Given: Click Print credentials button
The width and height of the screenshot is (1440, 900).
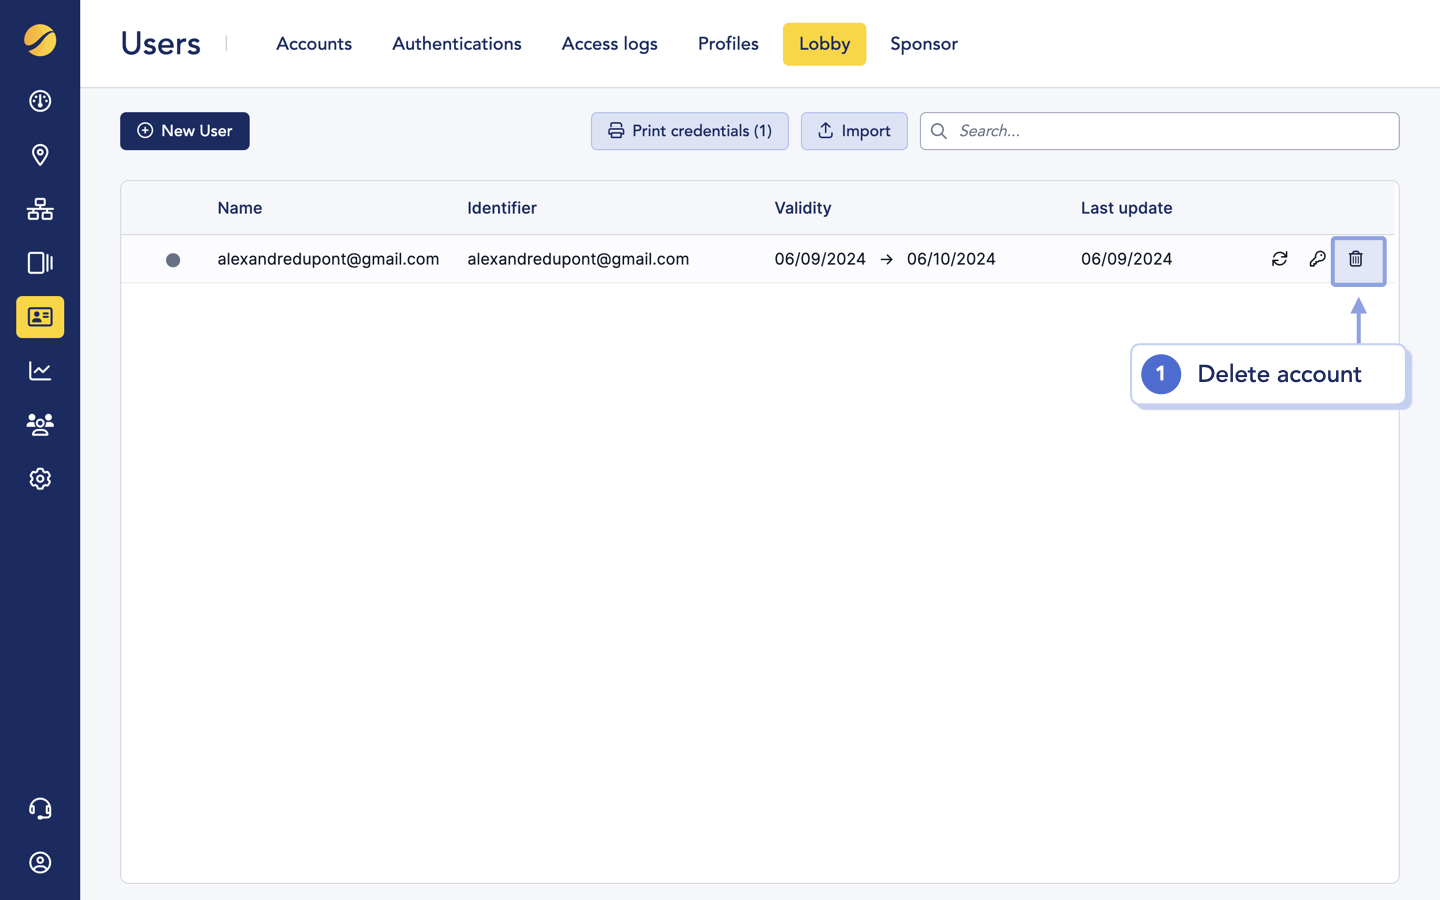Looking at the screenshot, I should [689, 131].
